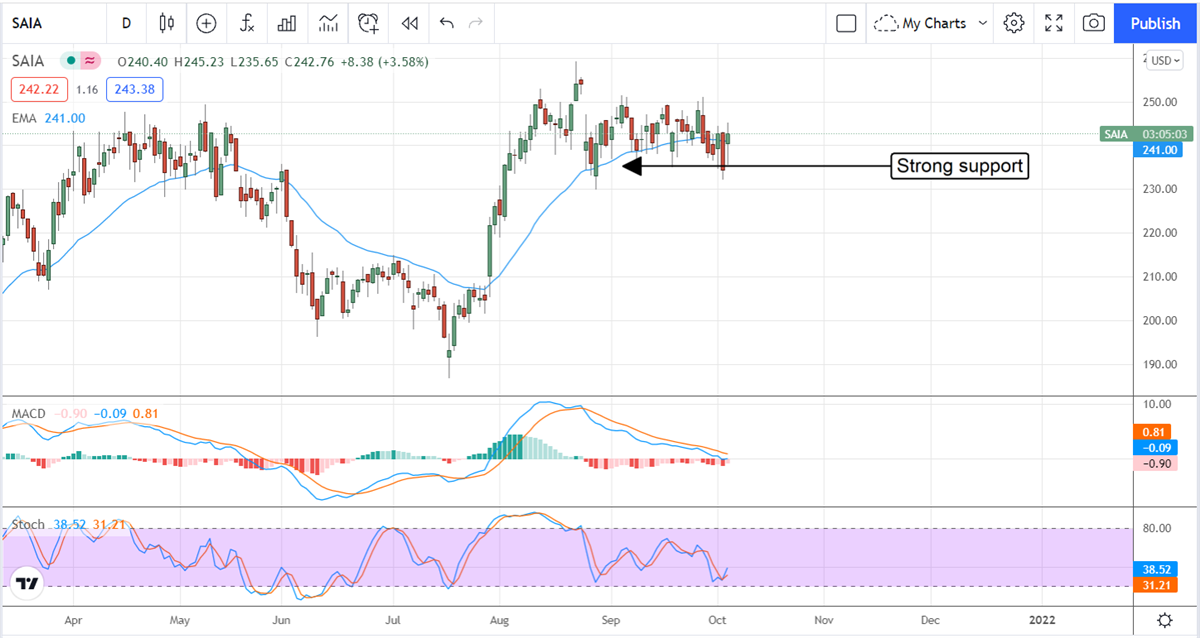Click the high price H245.23 value
1200x638 pixels.
click(200, 61)
